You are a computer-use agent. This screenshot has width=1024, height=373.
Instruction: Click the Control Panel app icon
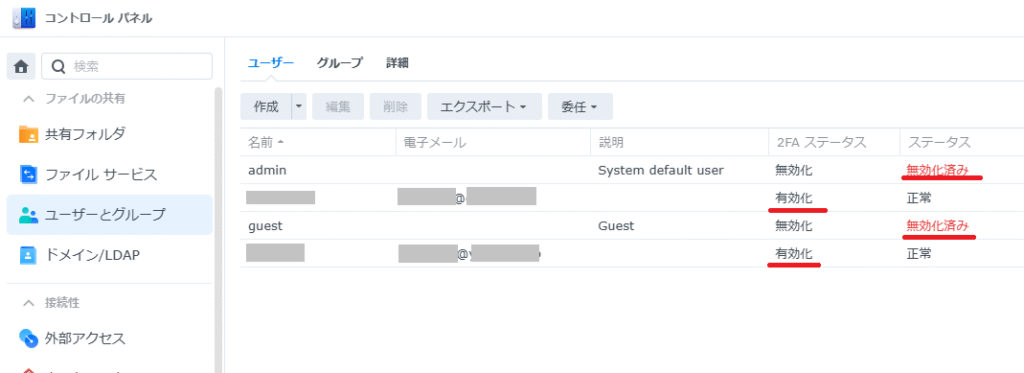pos(24,18)
